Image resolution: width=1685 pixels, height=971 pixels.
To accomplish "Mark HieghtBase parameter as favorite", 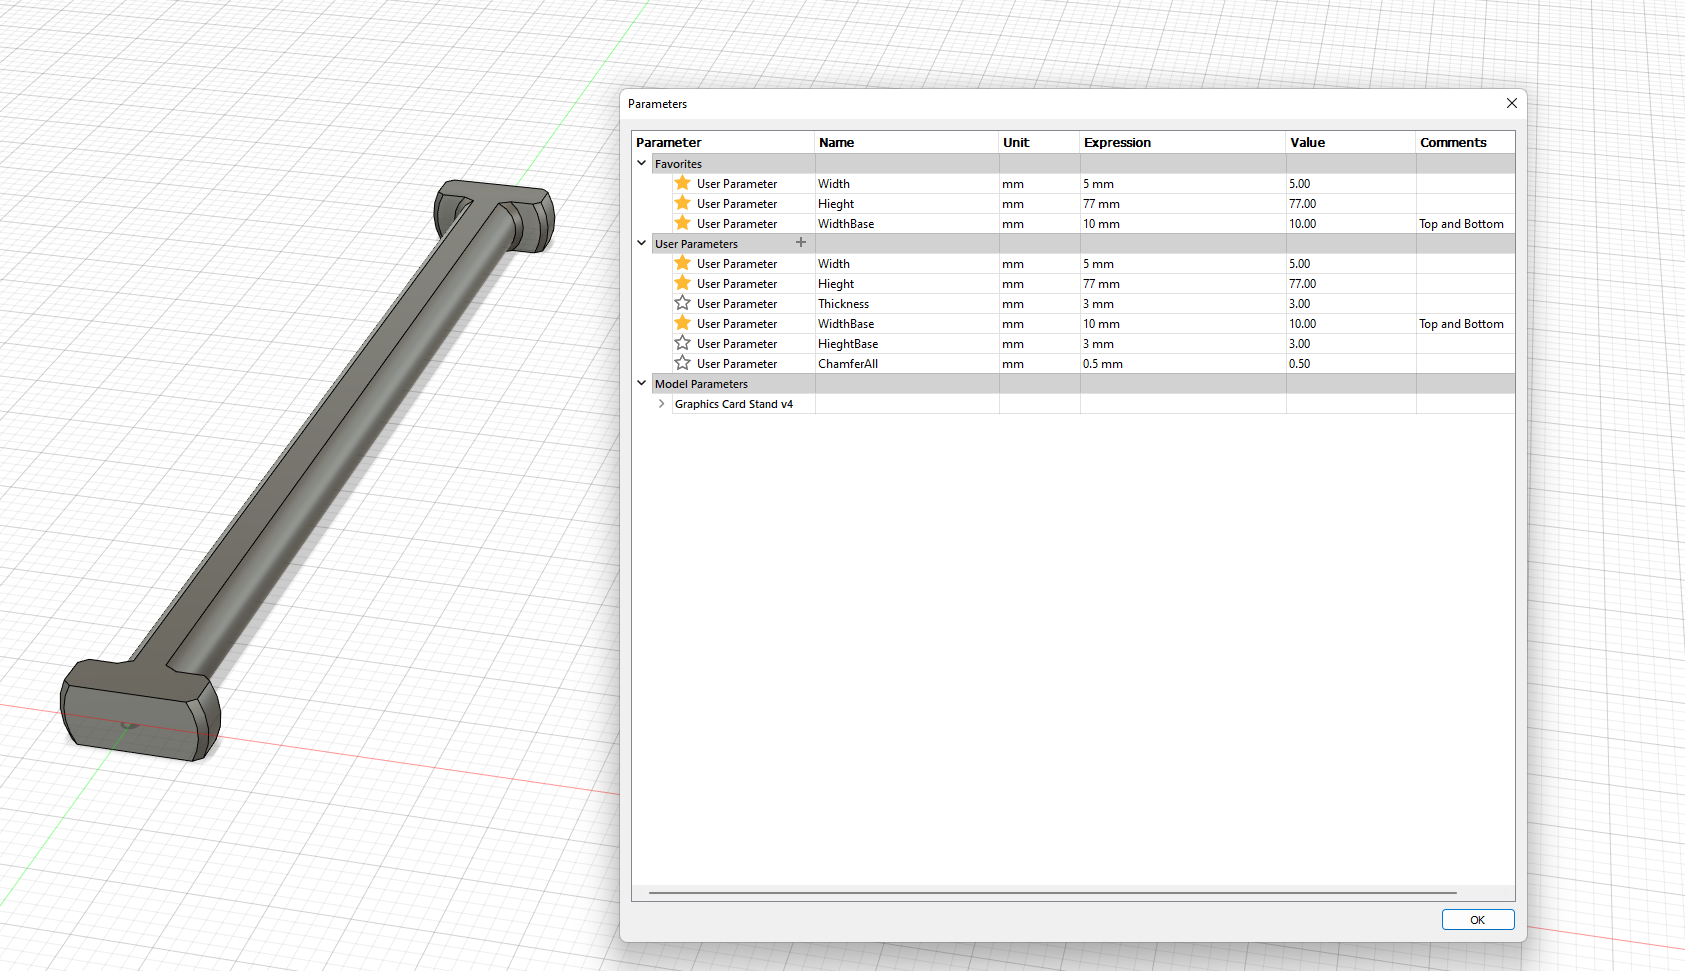I will pos(683,343).
